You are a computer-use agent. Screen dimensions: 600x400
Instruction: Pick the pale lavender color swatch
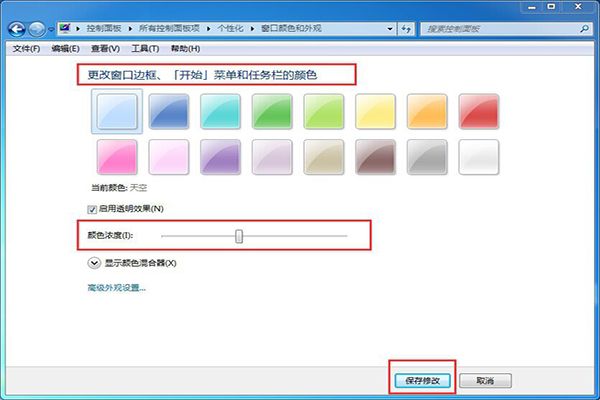[272, 157]
